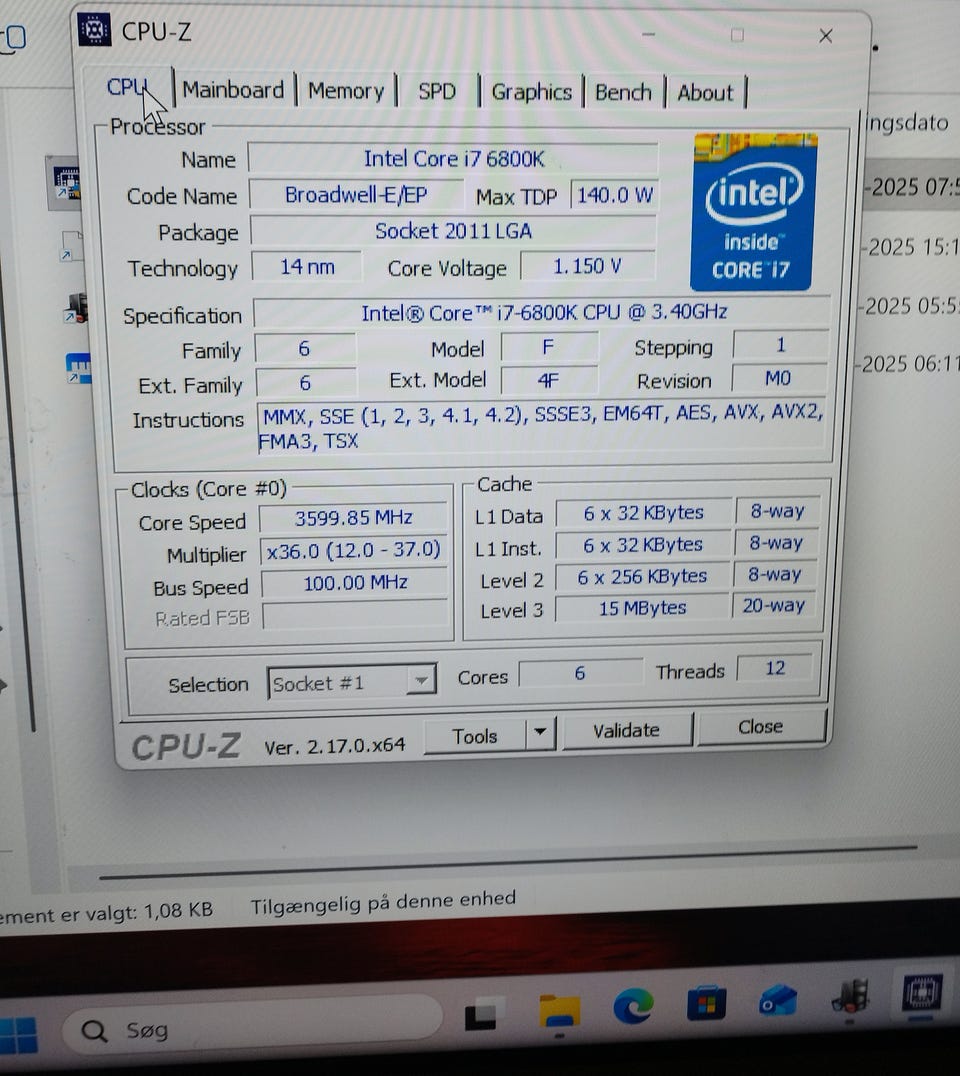Launch Microsoft Edge from the taskbar

click(633, 1006)
